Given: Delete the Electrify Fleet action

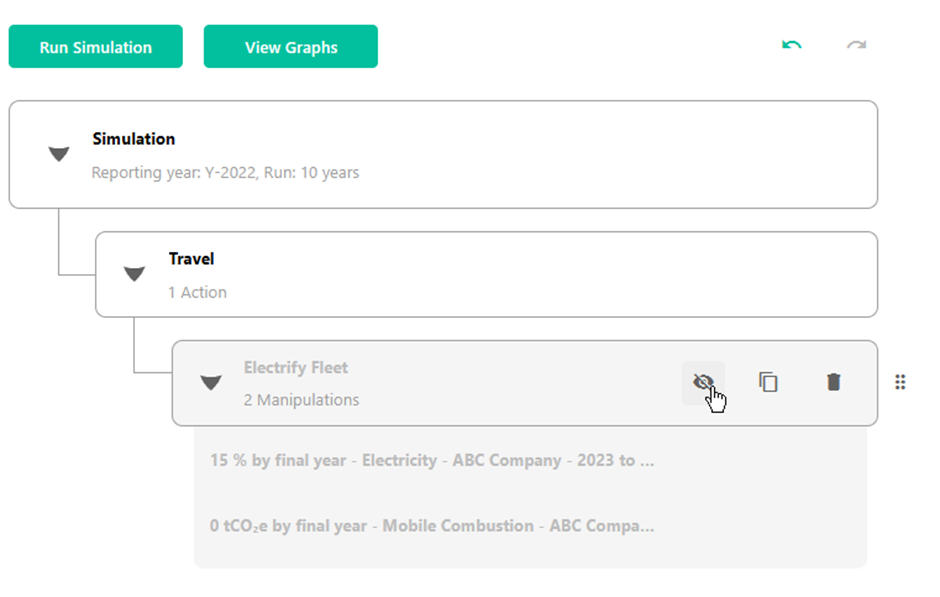Looking at the screenshot, I should 833,382.
